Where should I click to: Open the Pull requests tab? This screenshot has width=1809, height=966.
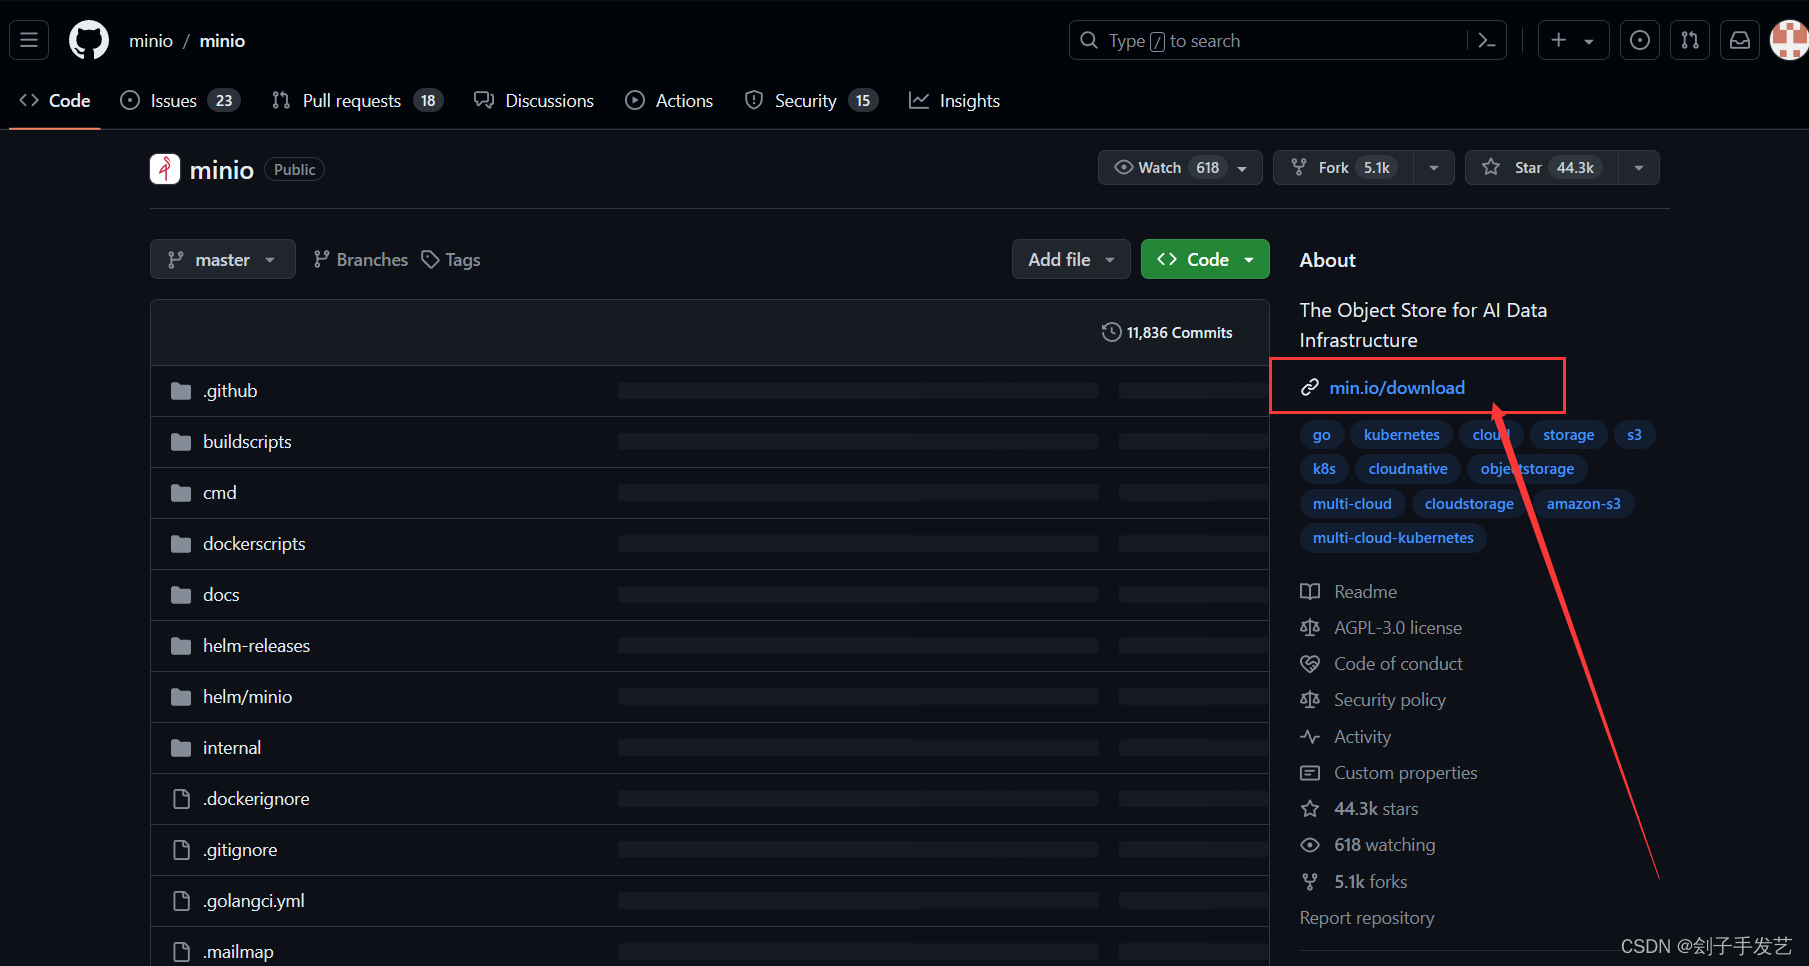(357, 100)
